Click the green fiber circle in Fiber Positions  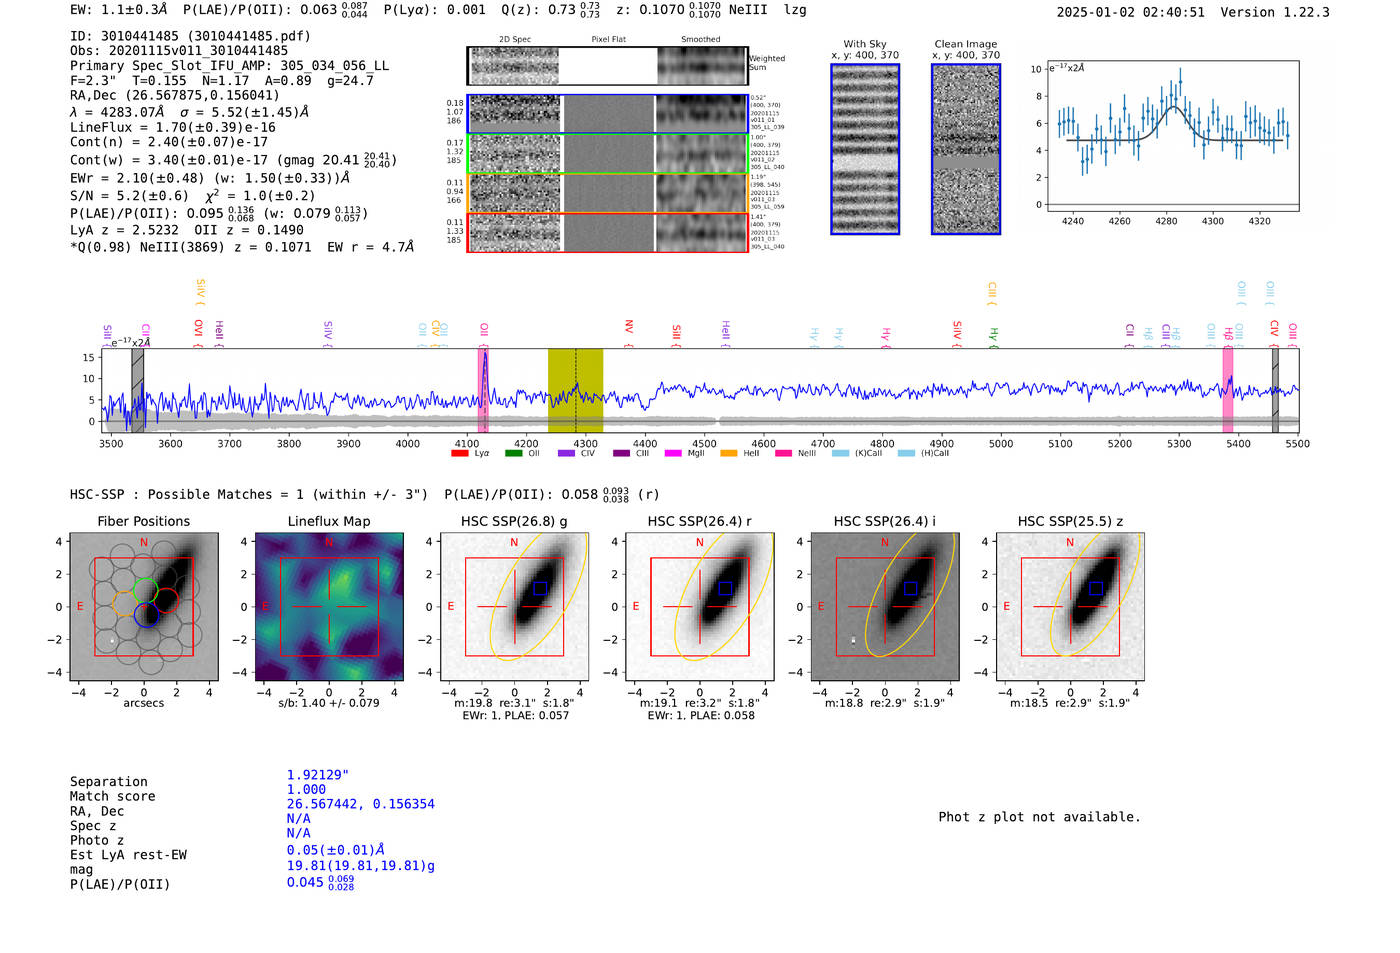[x=145, y=590]
